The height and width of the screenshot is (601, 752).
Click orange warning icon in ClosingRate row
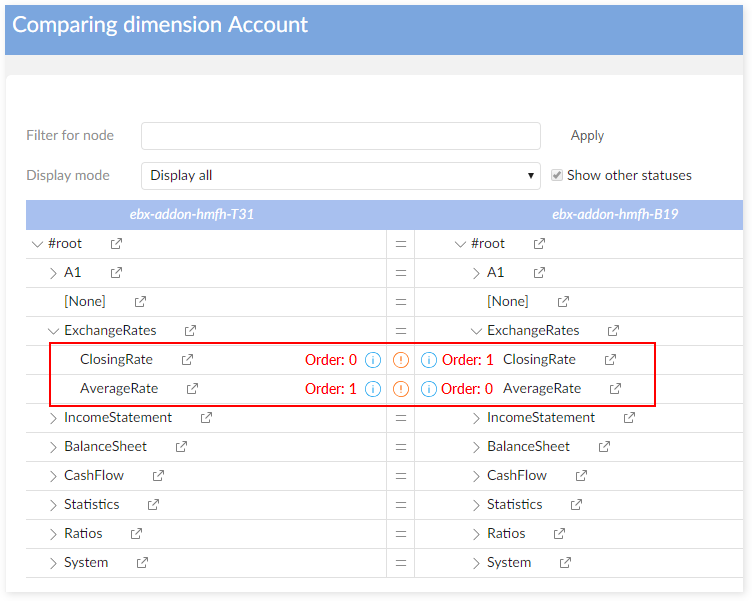pos(401,360)
